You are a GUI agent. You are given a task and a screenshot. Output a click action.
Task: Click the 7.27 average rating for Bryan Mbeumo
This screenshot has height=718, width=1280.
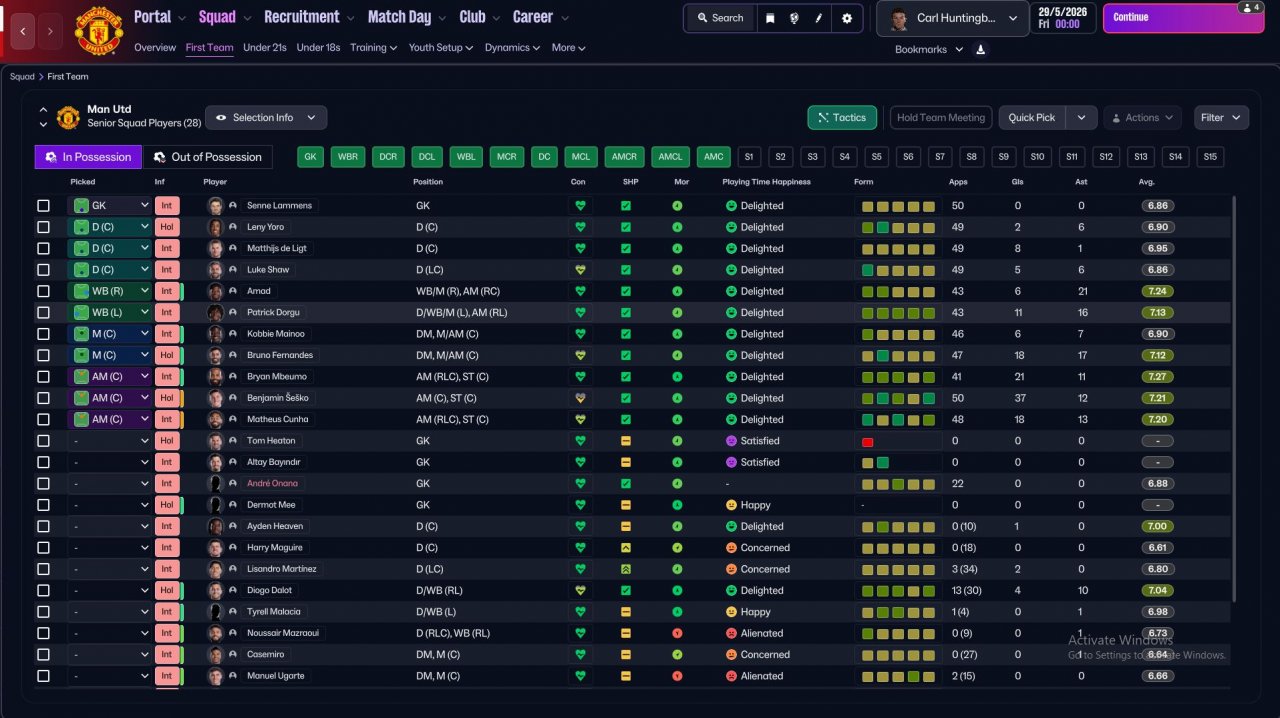pyautogui.click(x=1158, y=377)
